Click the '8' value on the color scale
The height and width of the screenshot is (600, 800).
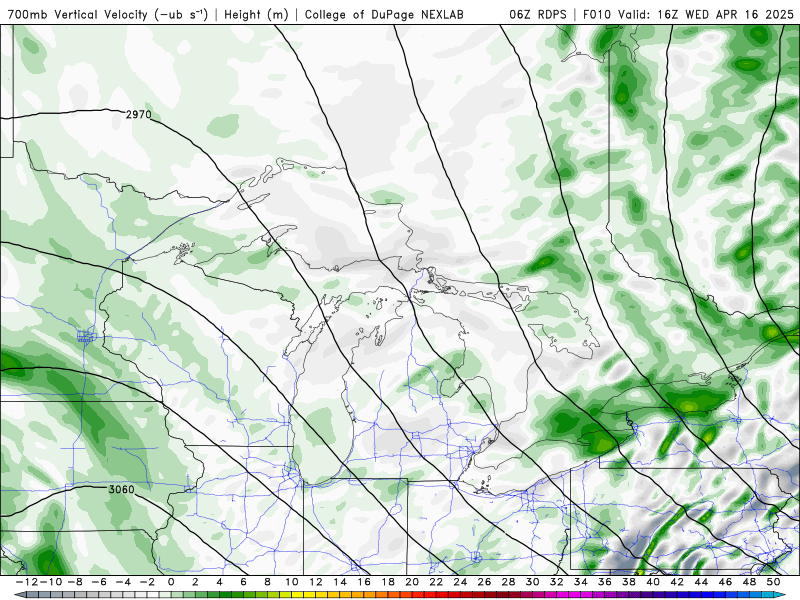(267, 582)
